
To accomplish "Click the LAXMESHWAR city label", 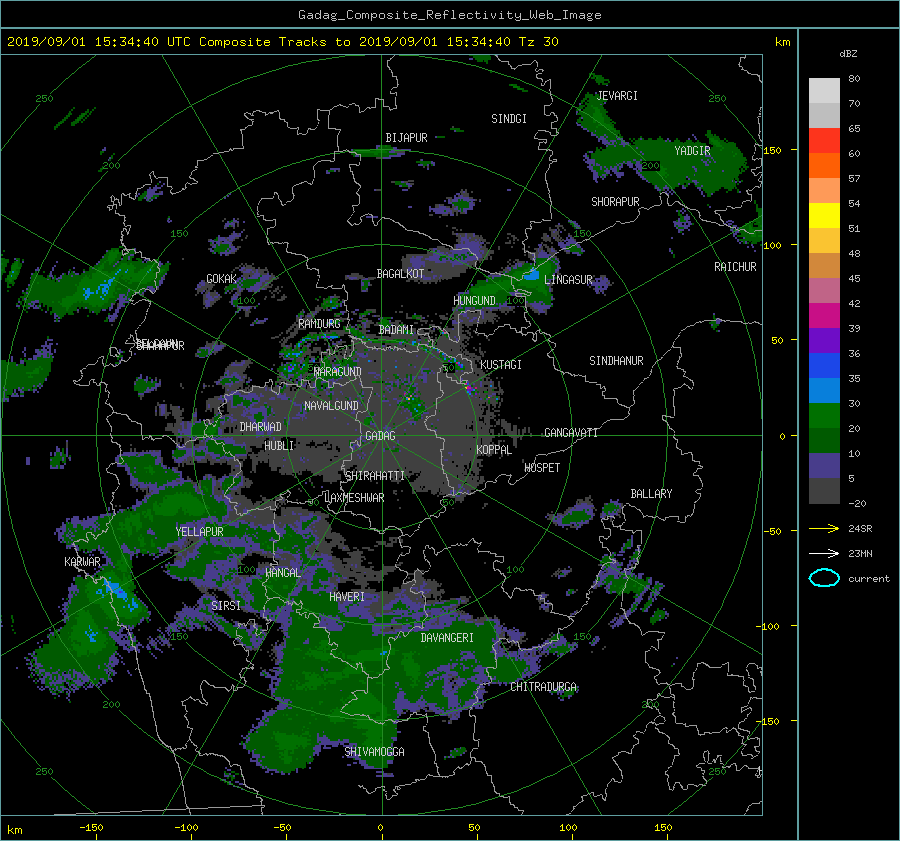I will [x=354, y=498].
